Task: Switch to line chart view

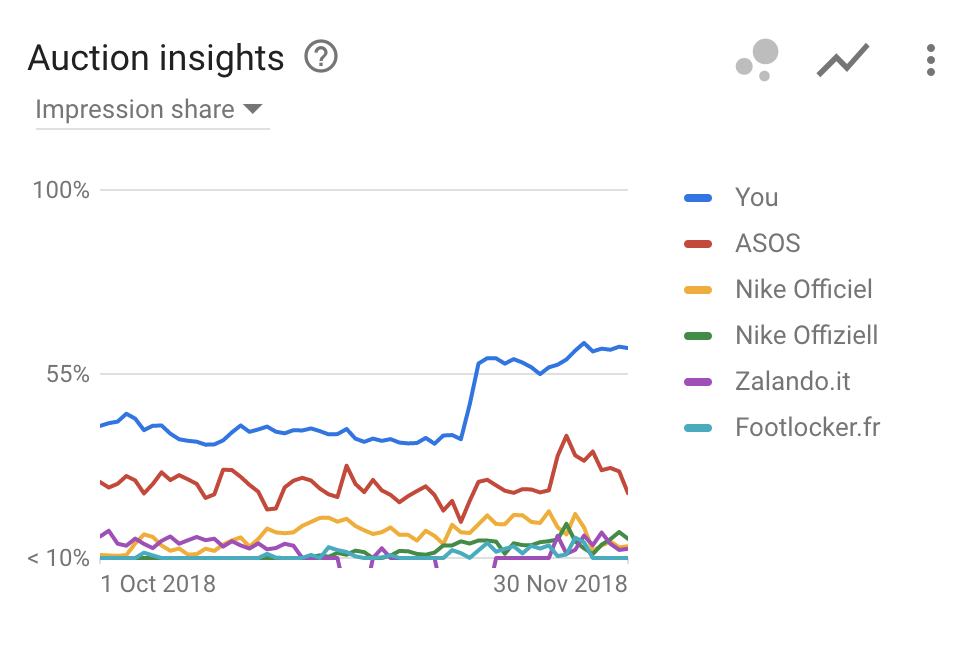Action: point(843,60)
